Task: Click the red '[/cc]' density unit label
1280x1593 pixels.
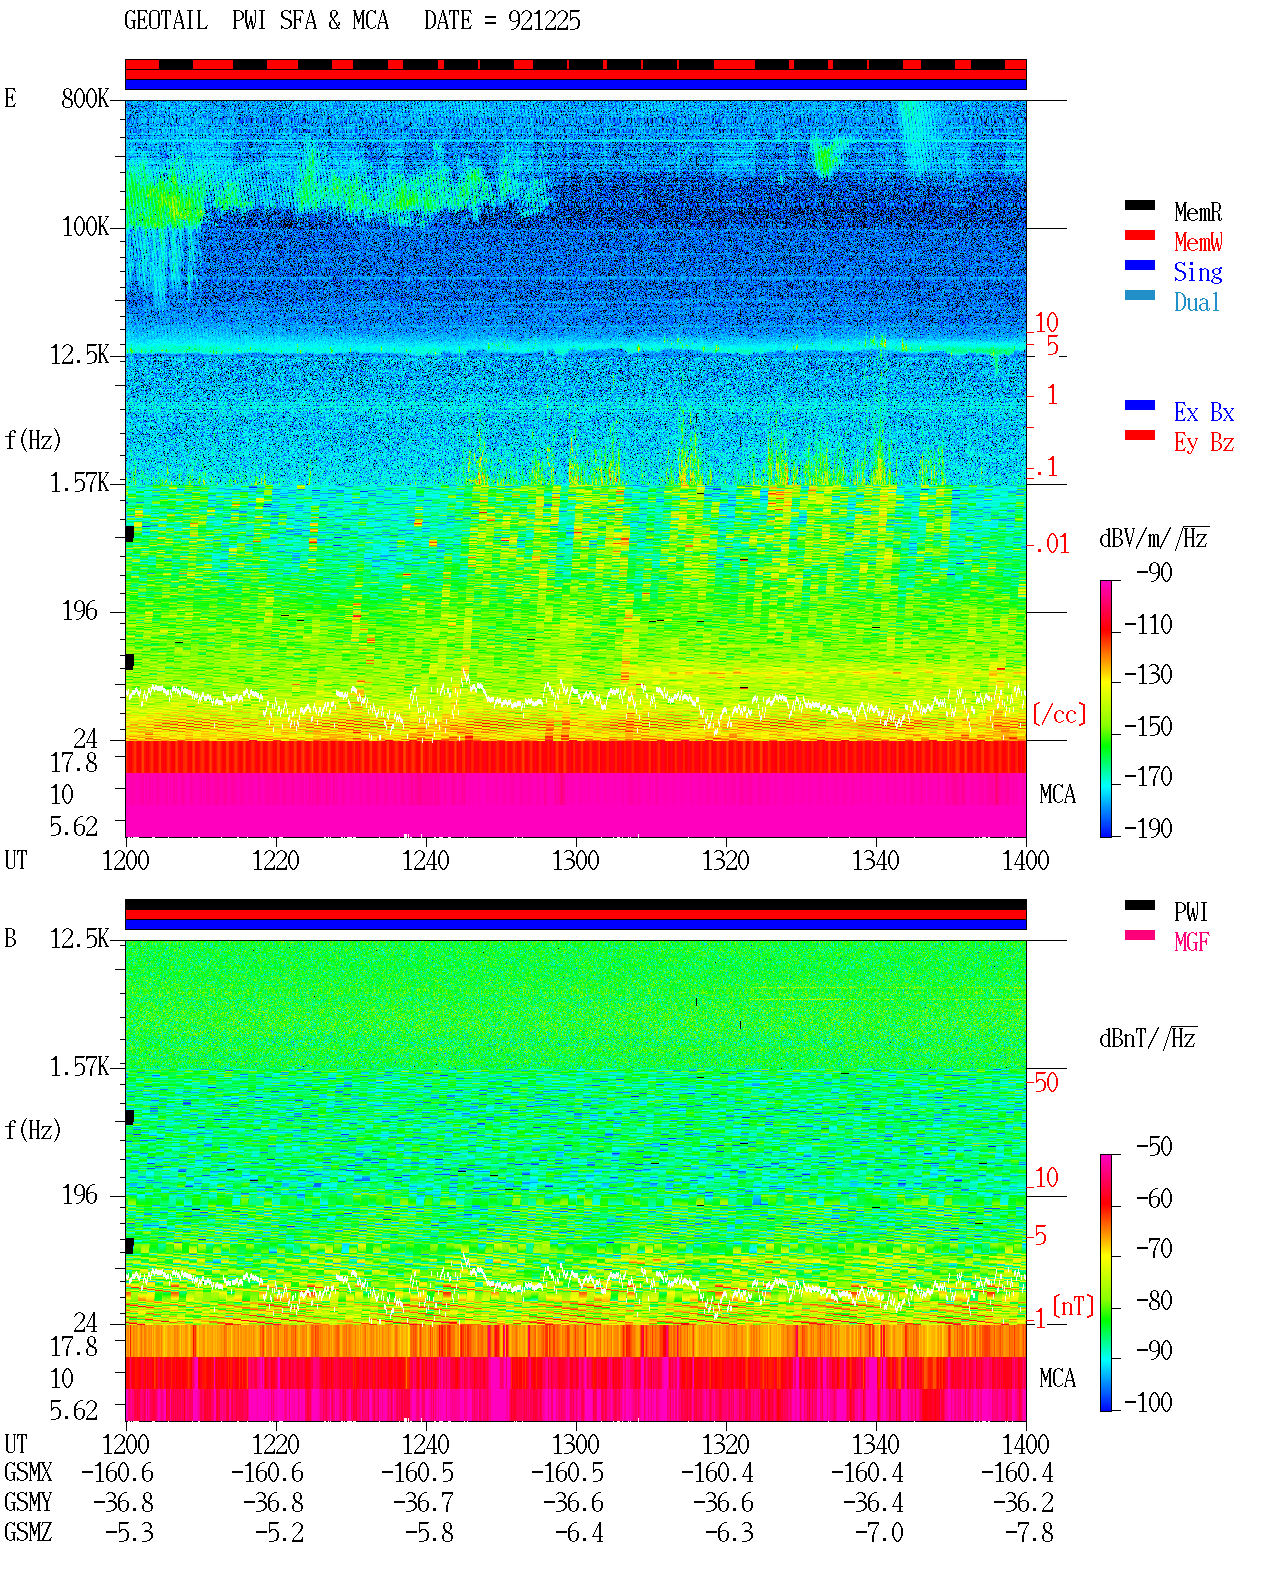Action: 1059,714
